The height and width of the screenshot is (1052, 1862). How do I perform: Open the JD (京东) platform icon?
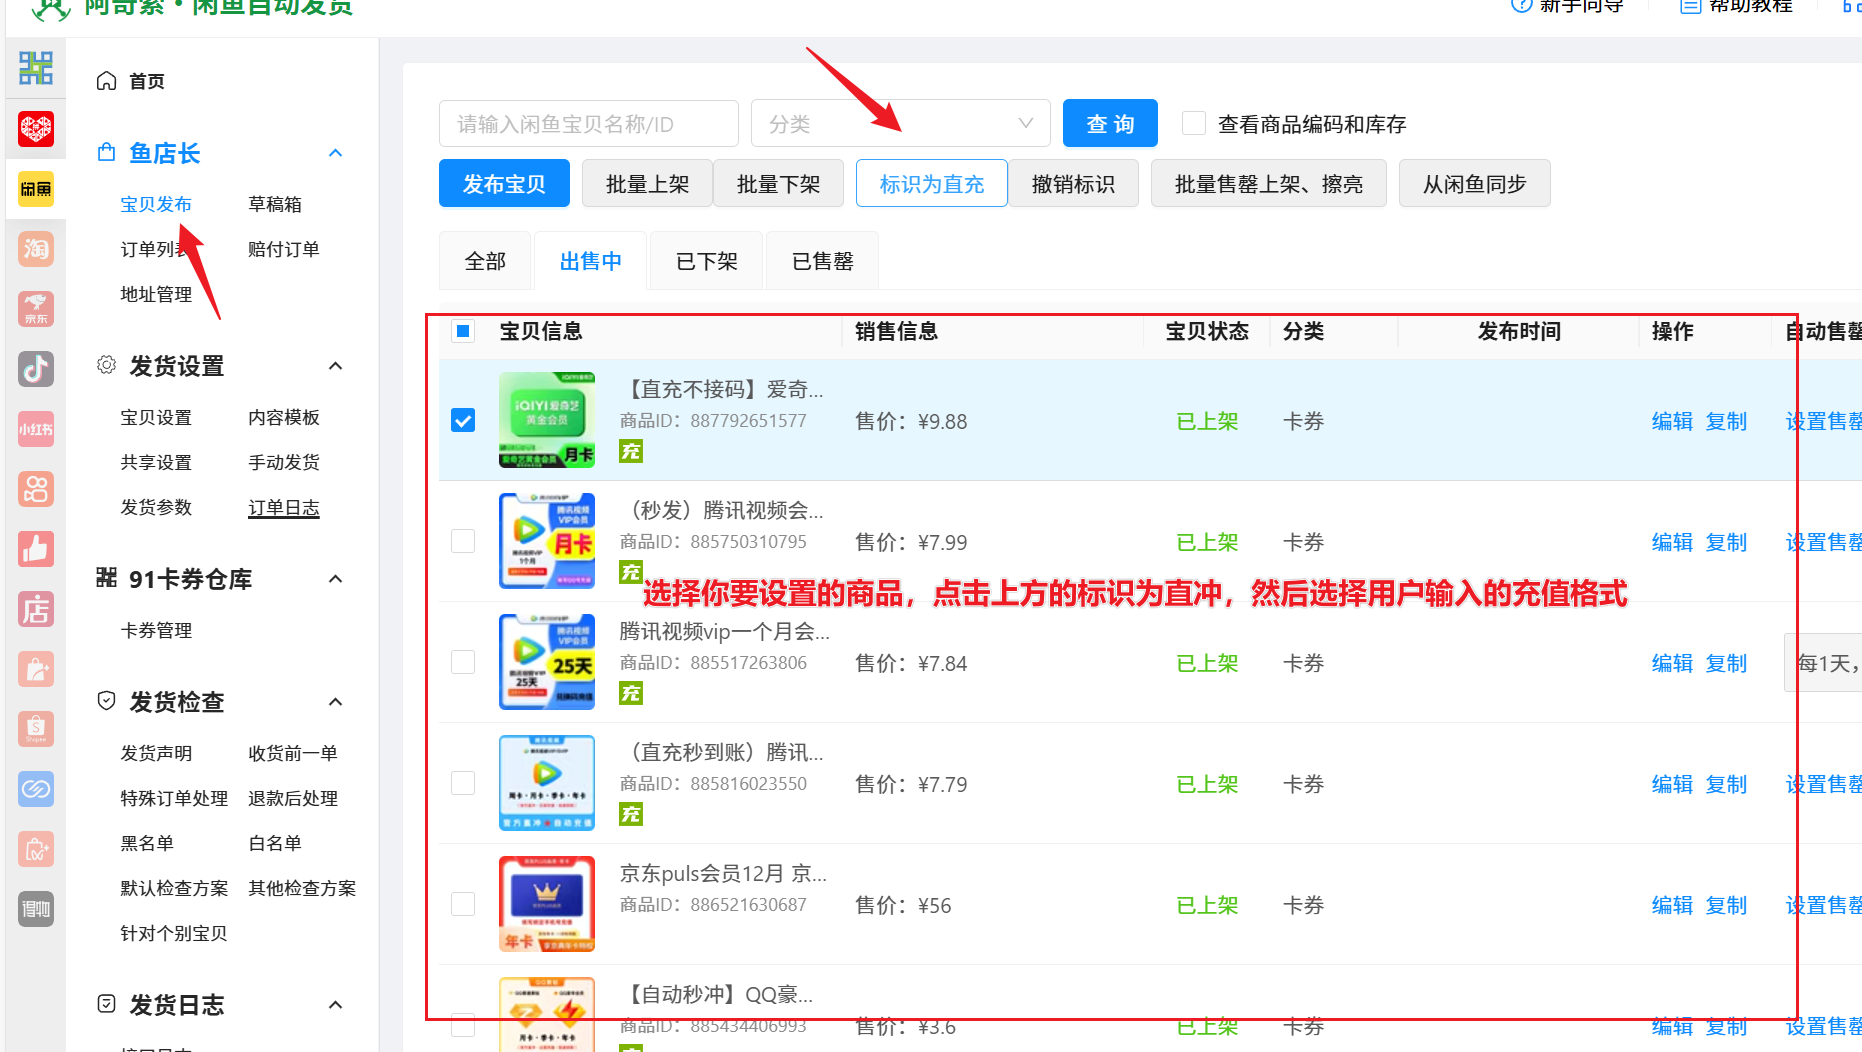[36, 309]
